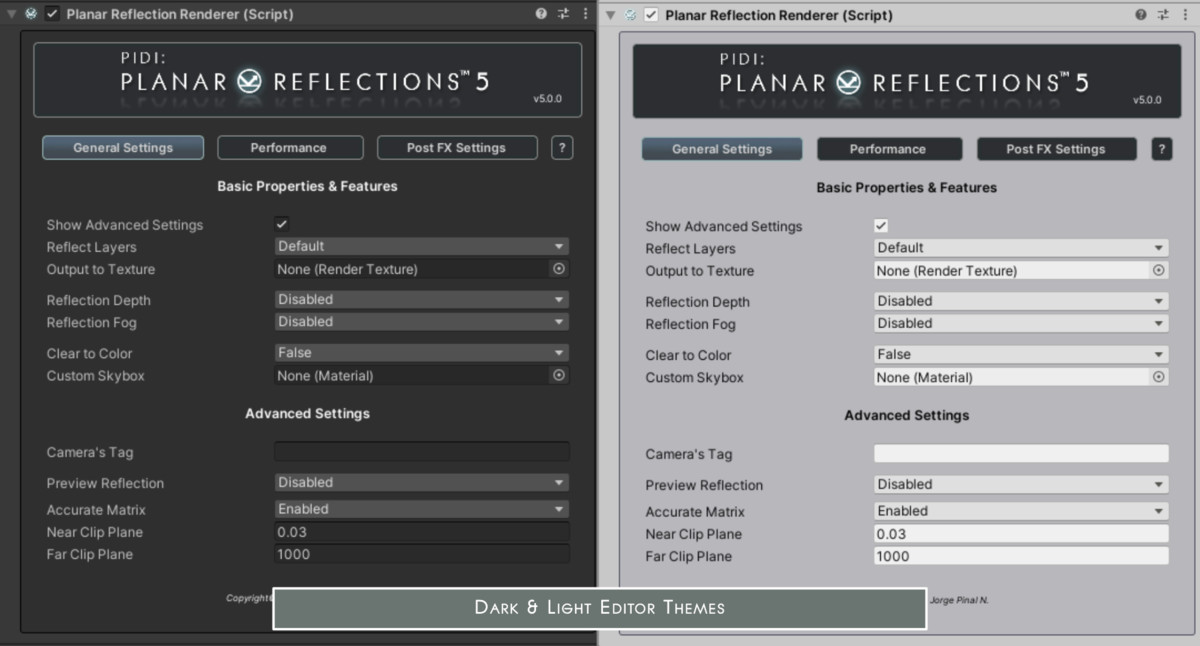Click the Near Clip Plane field, dark panel

tap(422, 532)
